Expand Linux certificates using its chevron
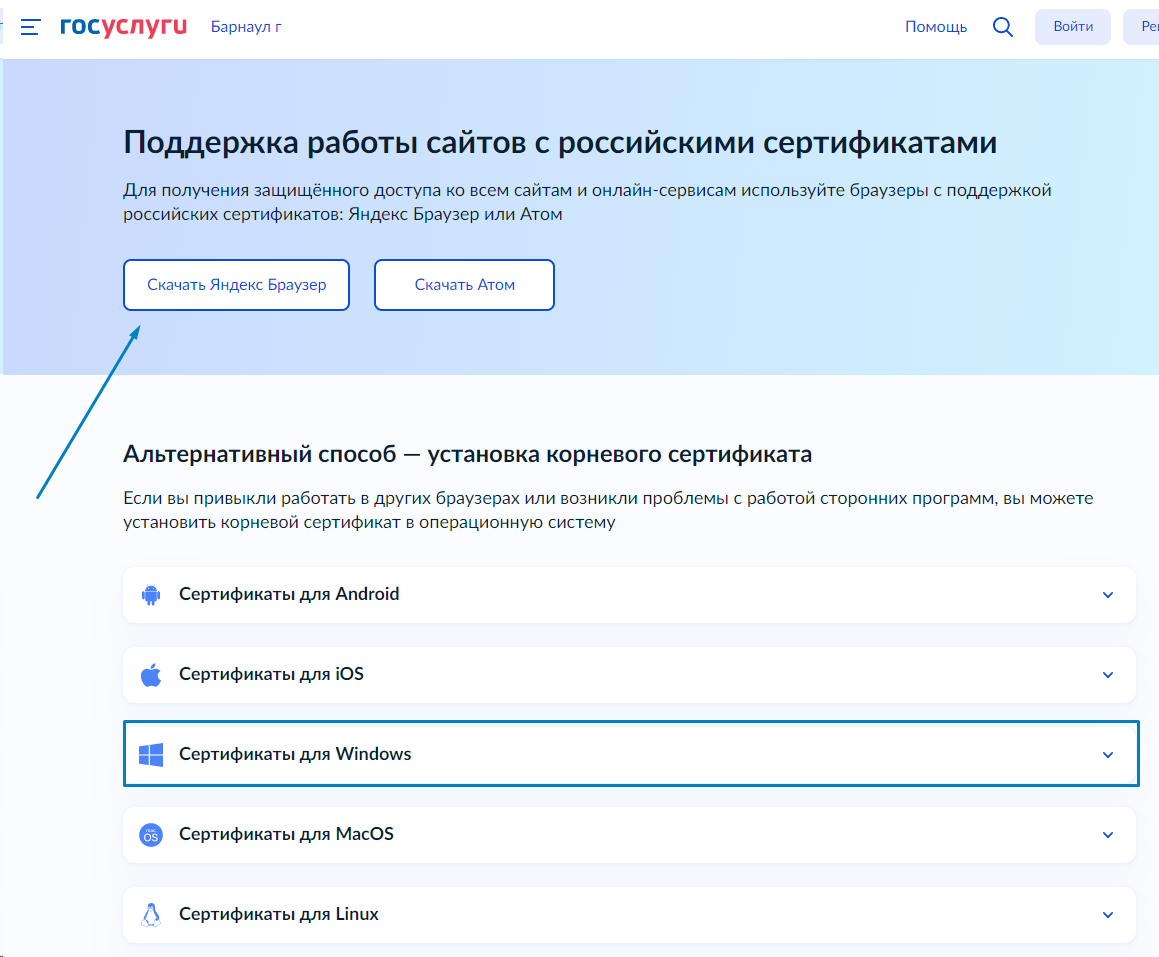Viewport: 1159px width, 957px height. 1107,915
